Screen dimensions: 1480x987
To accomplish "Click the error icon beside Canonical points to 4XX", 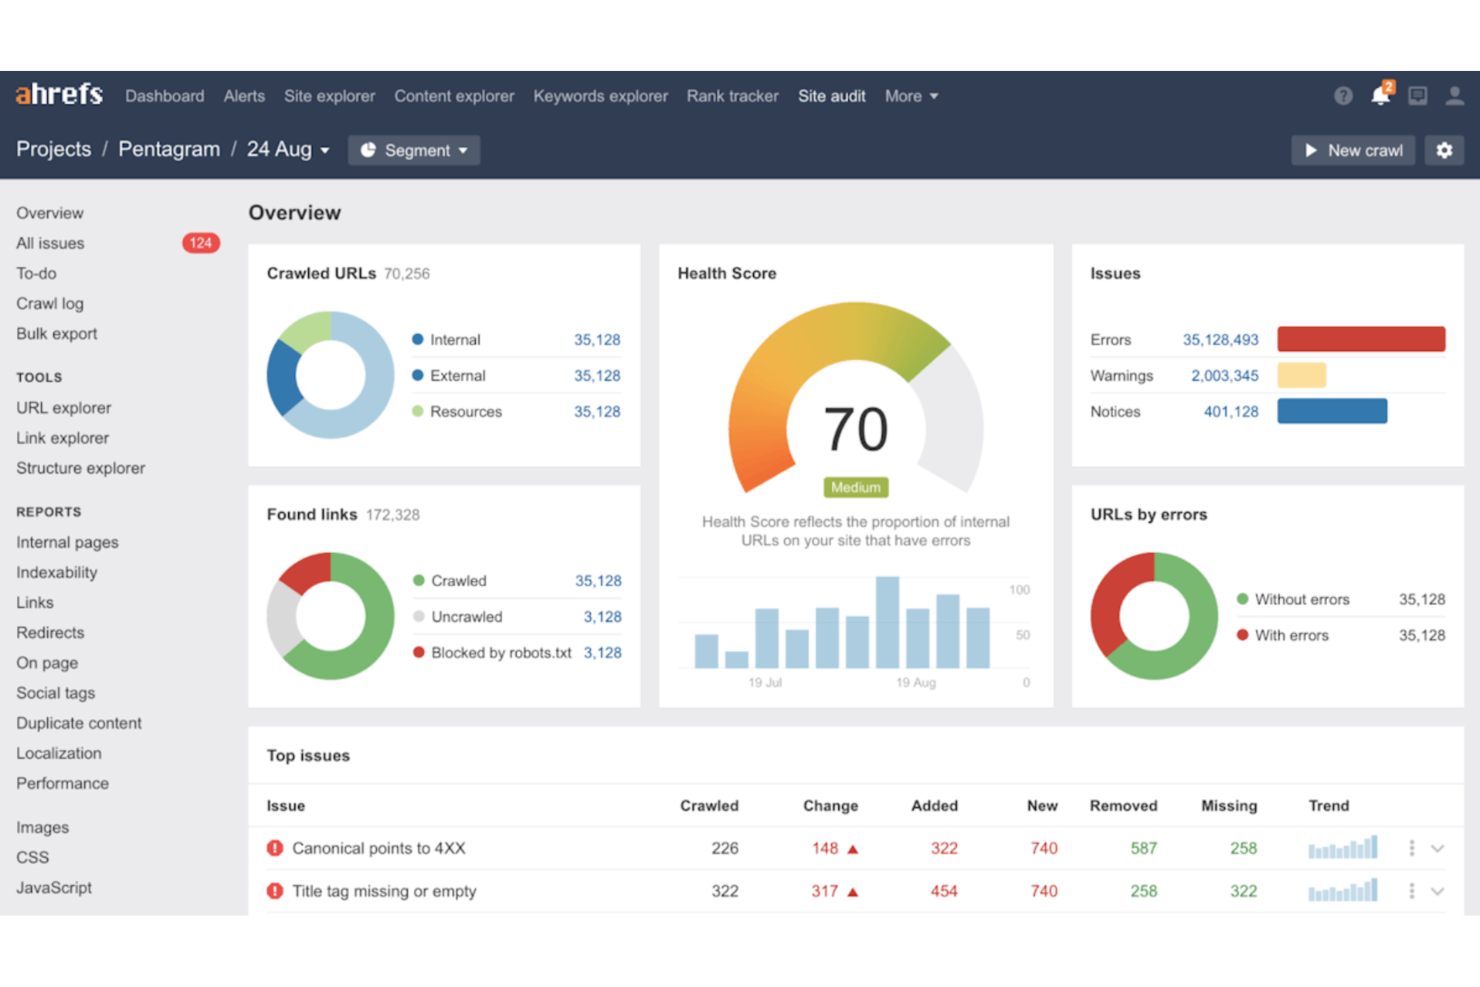I will (274, 847).
